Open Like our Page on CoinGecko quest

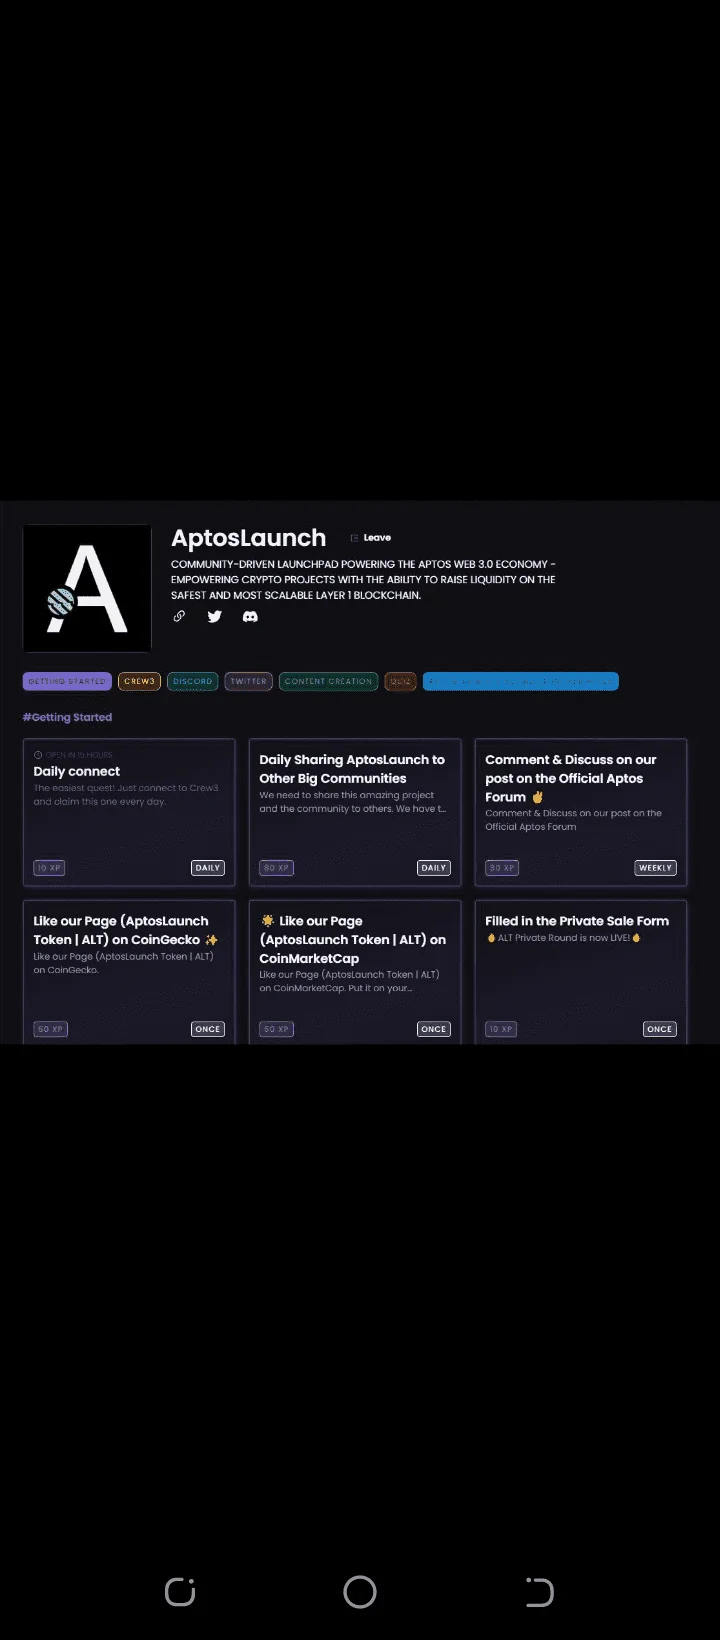[129, 972]
